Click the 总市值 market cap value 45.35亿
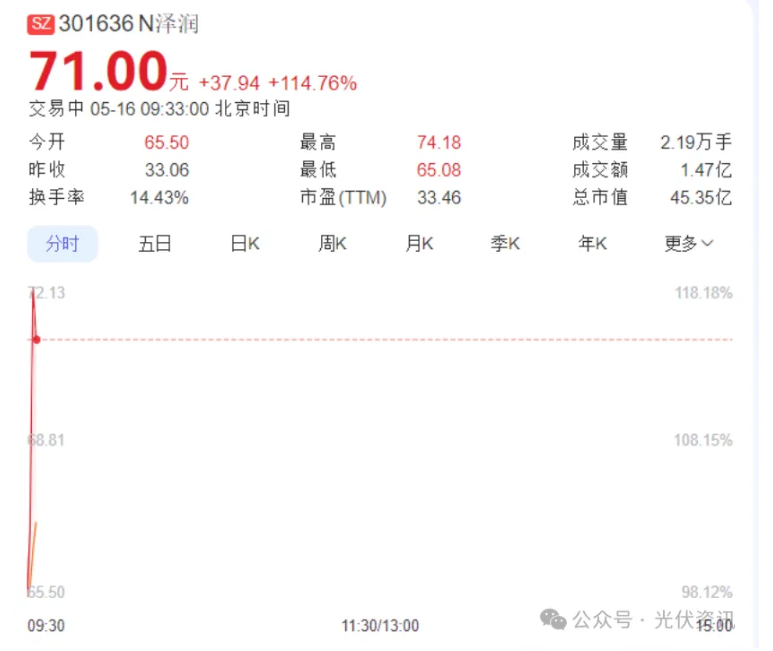Screen dimensions: 773x651 coord(700,198)
